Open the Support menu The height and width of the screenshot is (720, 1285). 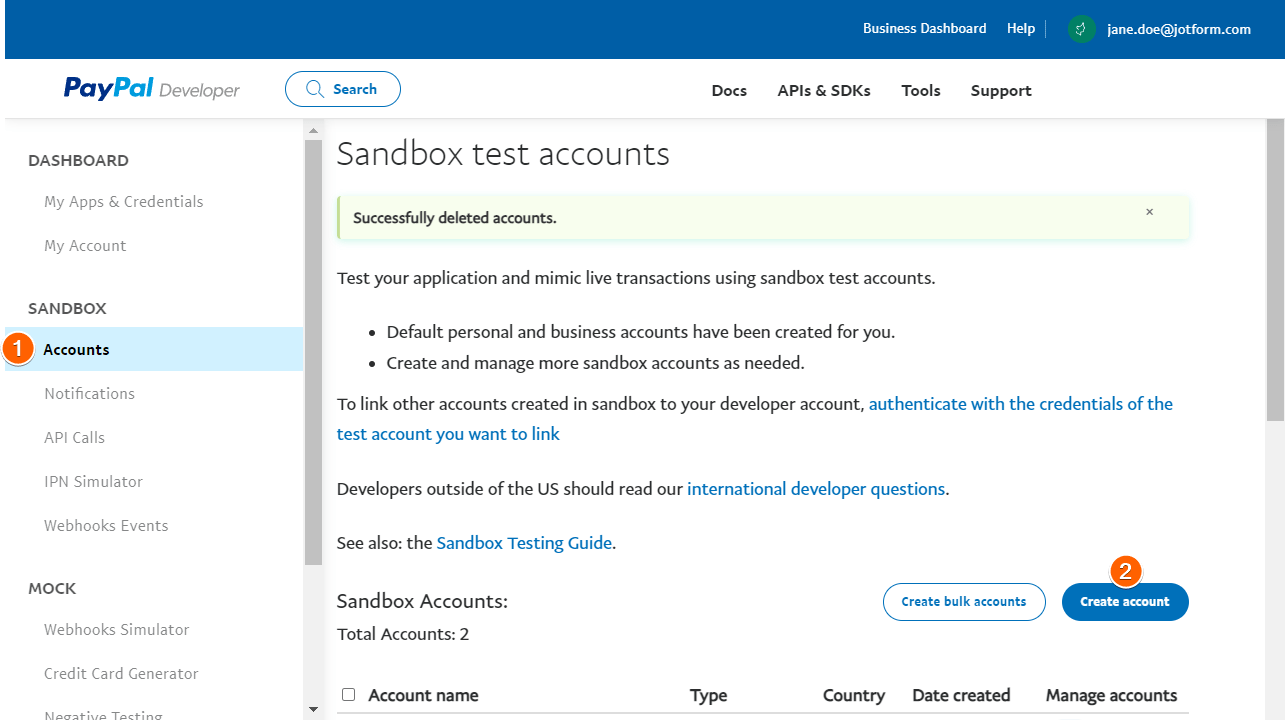(1001, 90)
